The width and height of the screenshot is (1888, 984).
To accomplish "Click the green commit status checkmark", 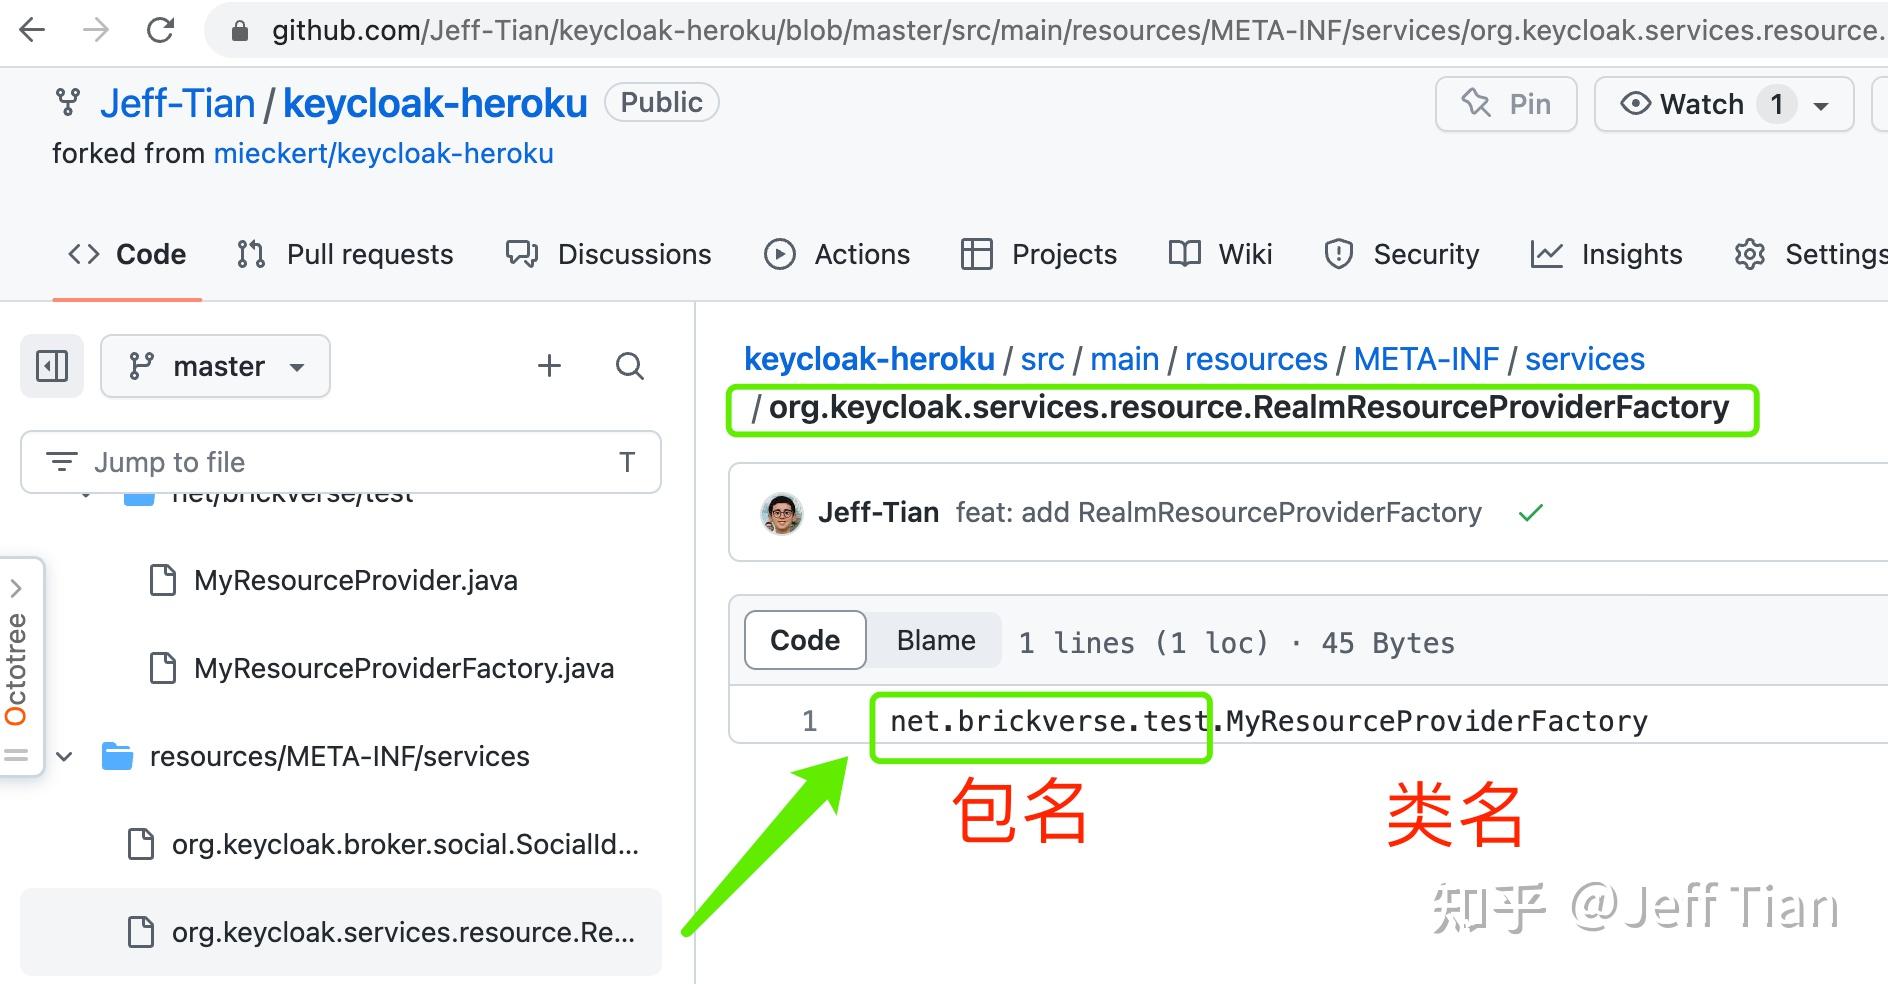I will click(1530, 513).
